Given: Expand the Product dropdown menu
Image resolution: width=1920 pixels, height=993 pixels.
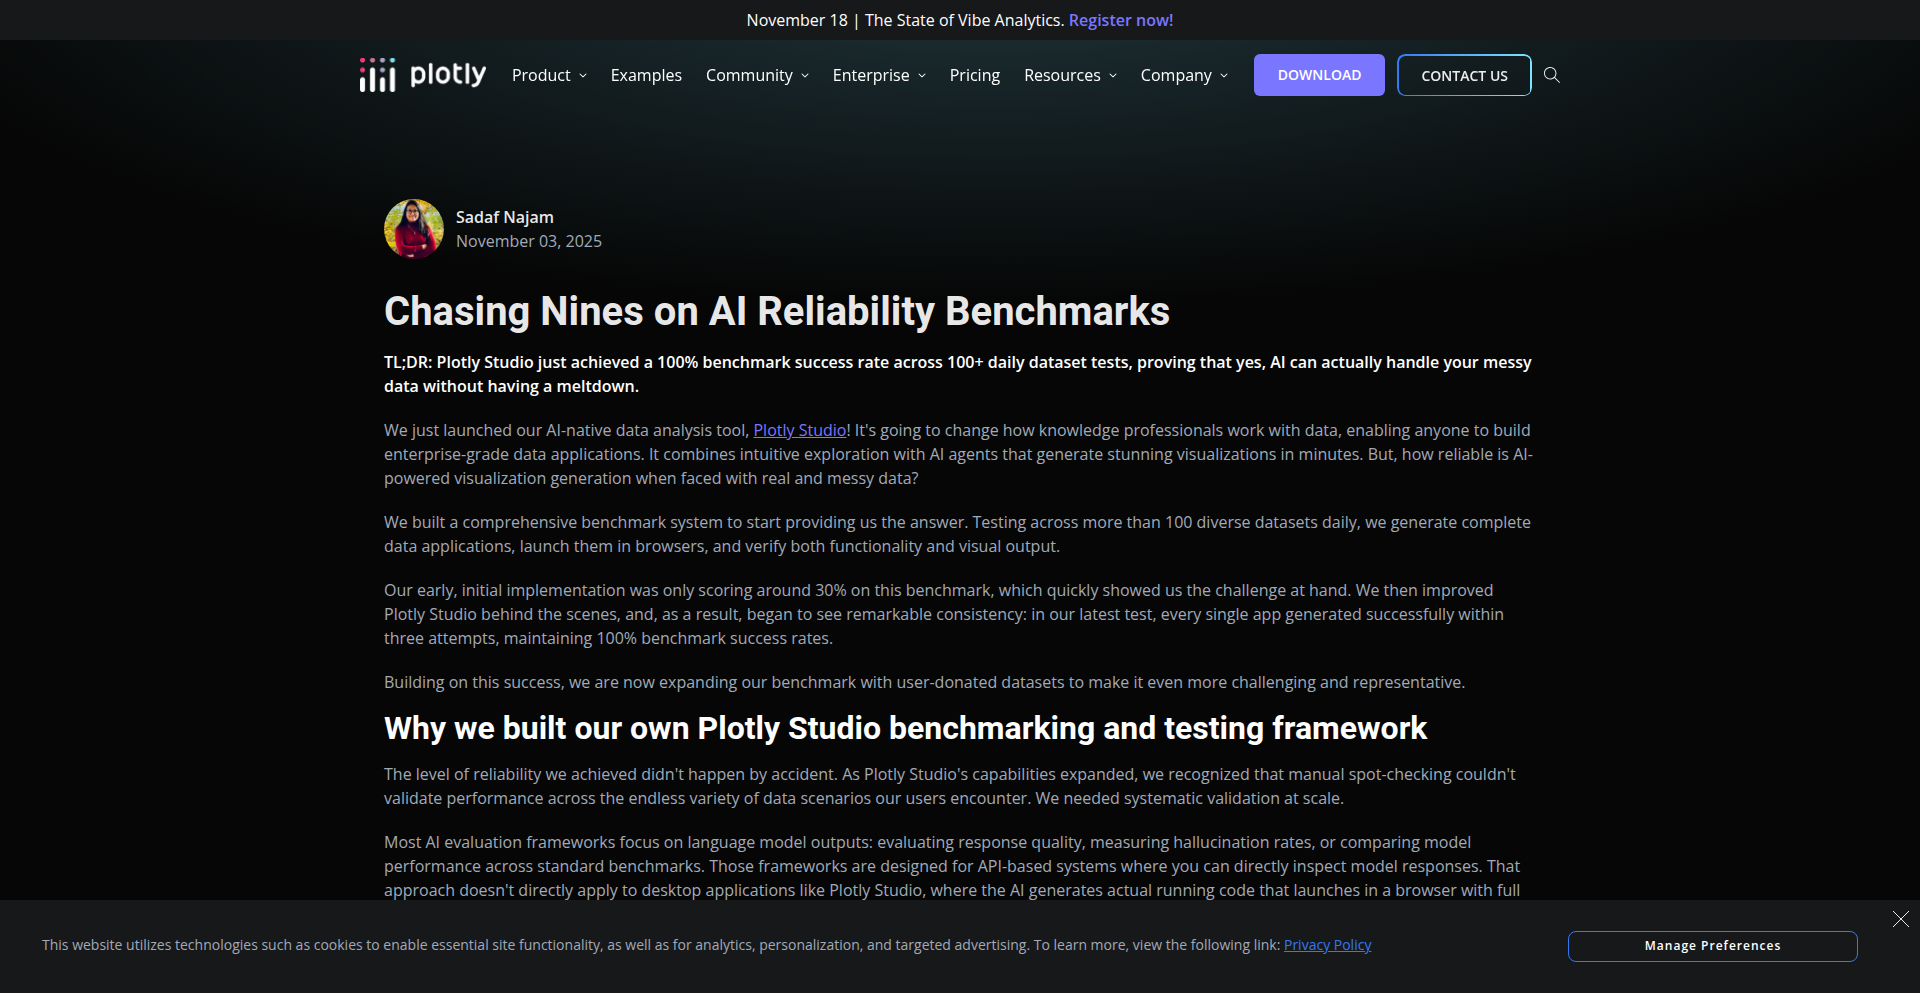Looking at the screenshot, I should [x=549, y=75].
